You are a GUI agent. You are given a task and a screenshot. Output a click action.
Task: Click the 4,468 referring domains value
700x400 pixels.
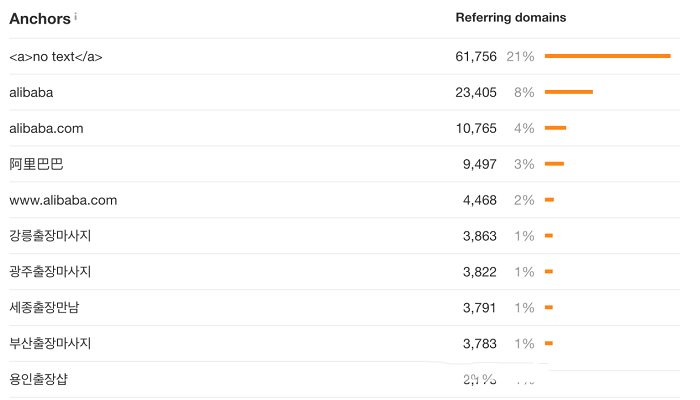pos(479,200)
